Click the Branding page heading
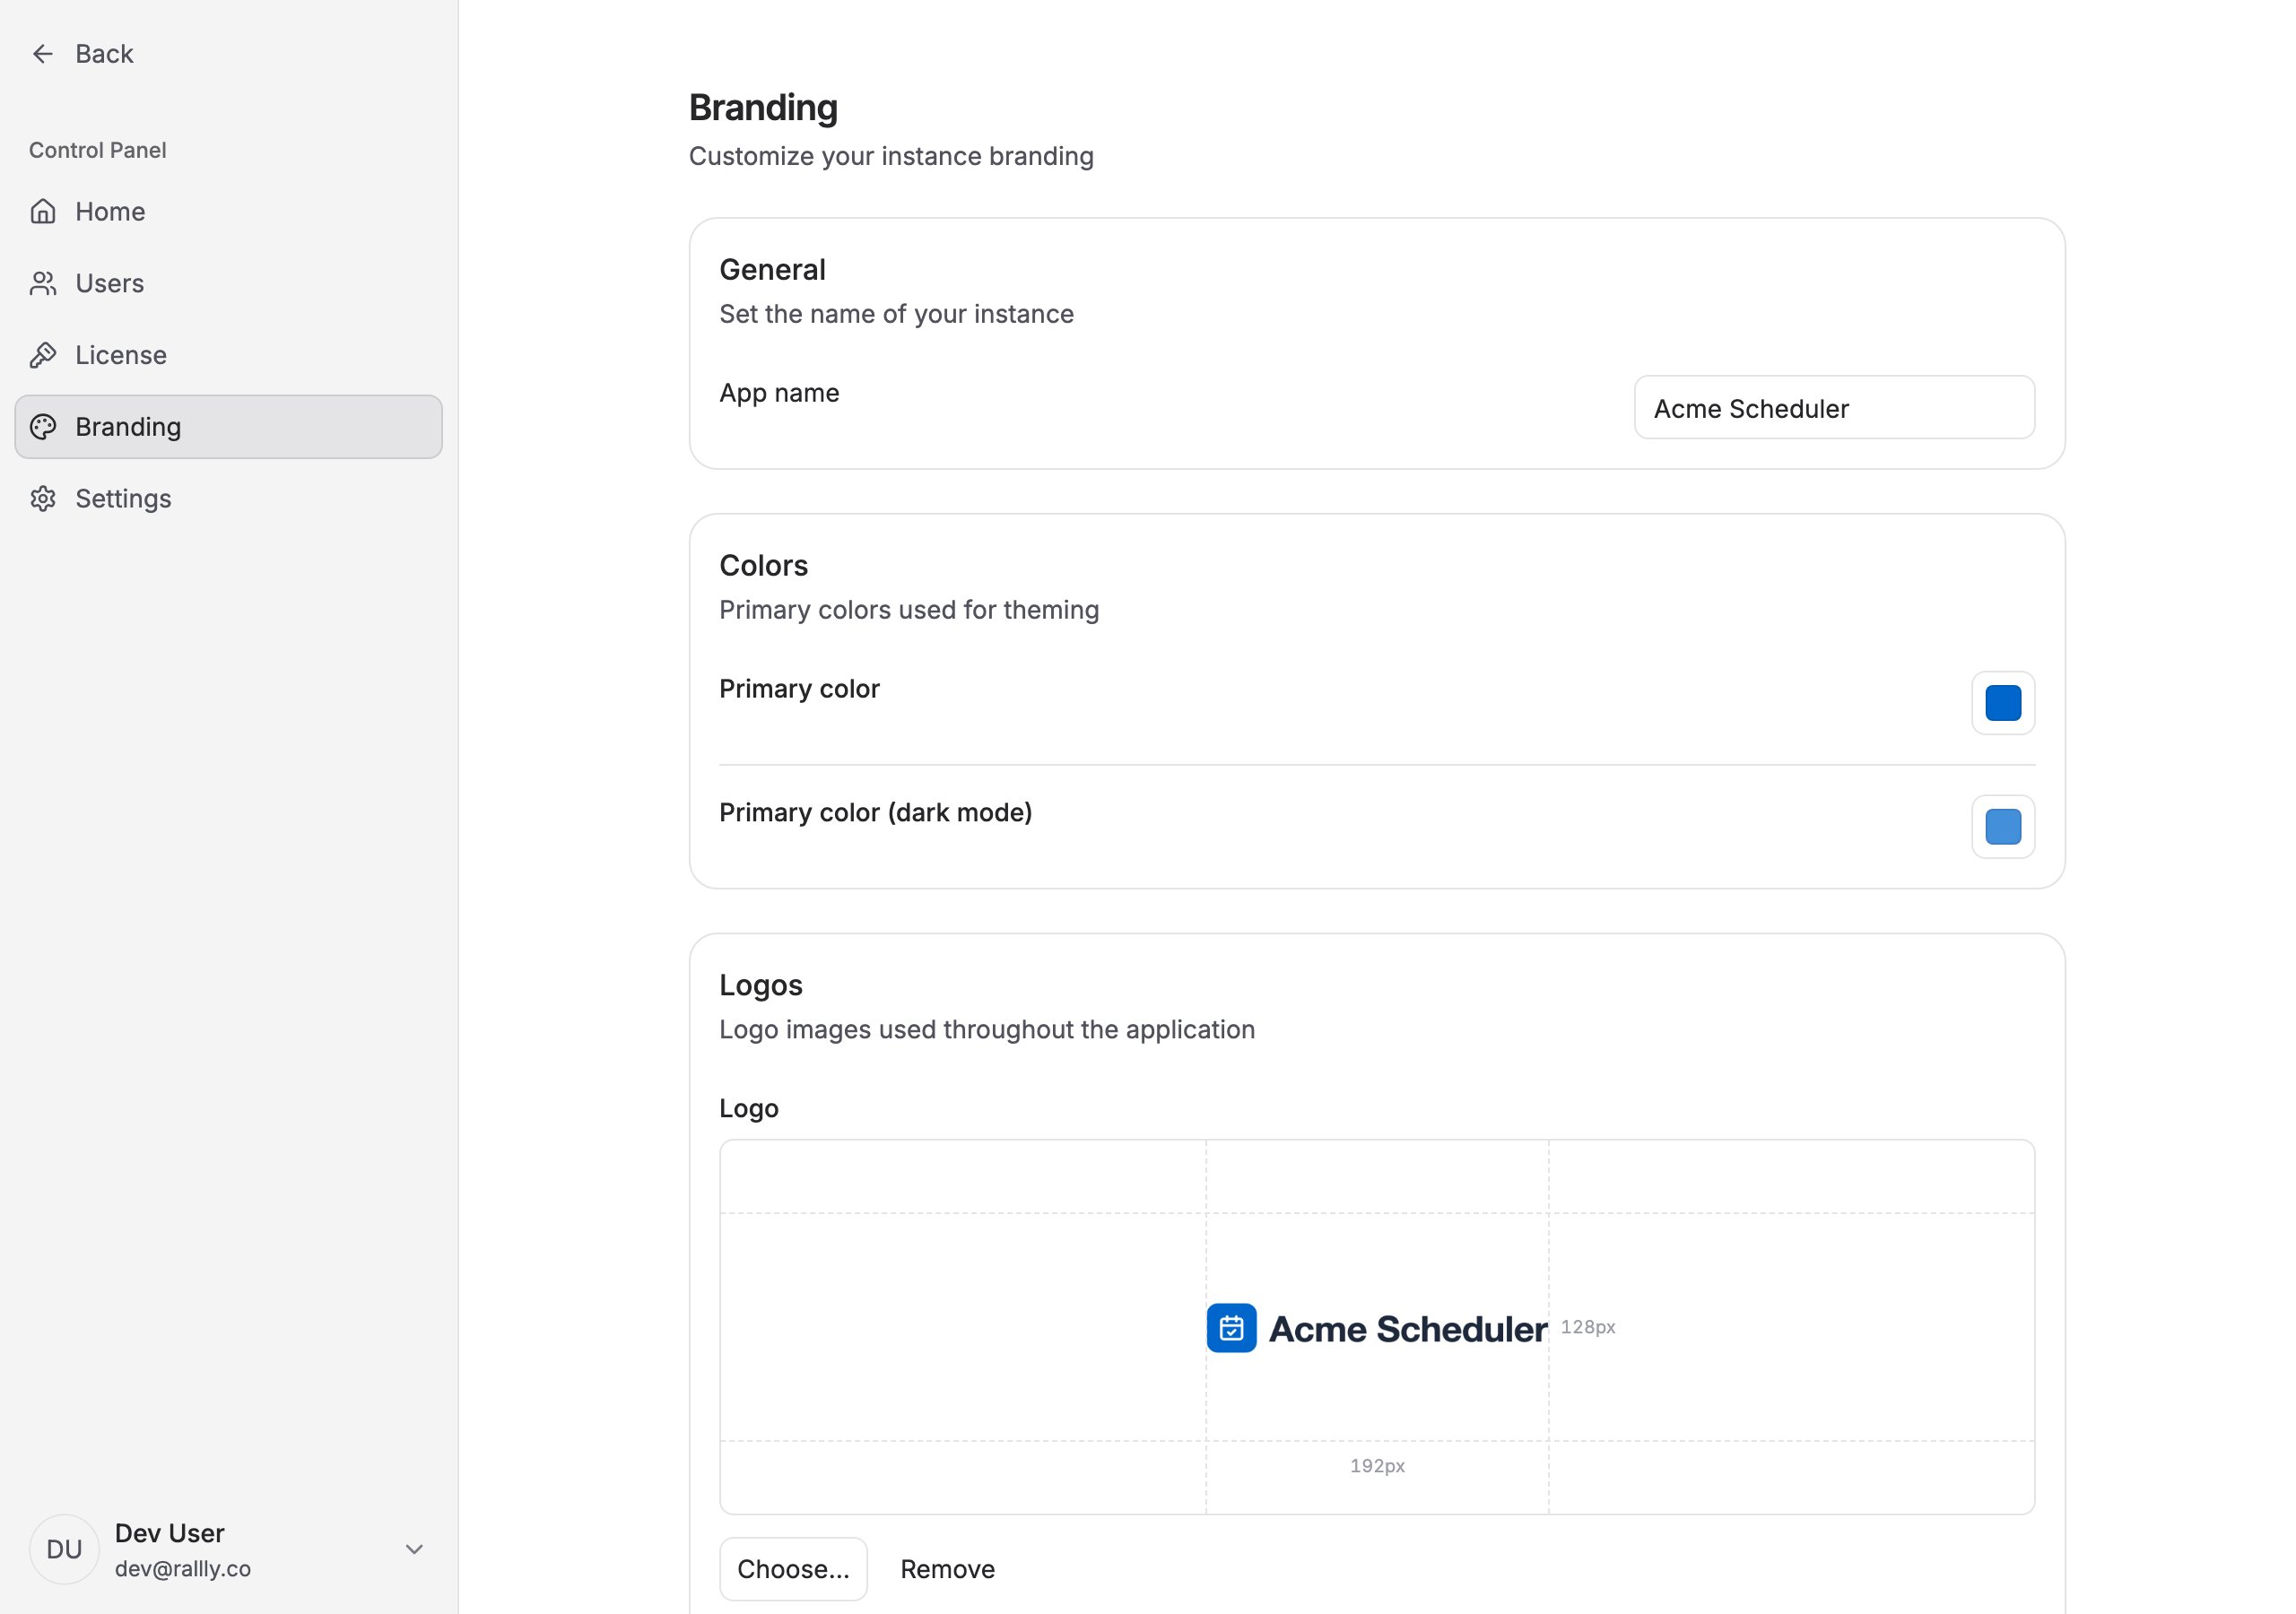 [763, 108]
